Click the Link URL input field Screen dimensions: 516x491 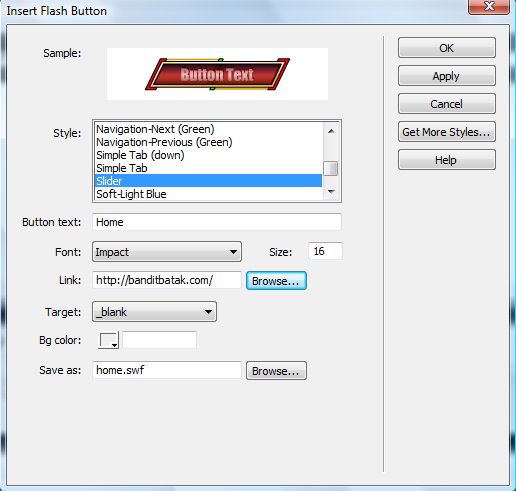pos(167,280)
